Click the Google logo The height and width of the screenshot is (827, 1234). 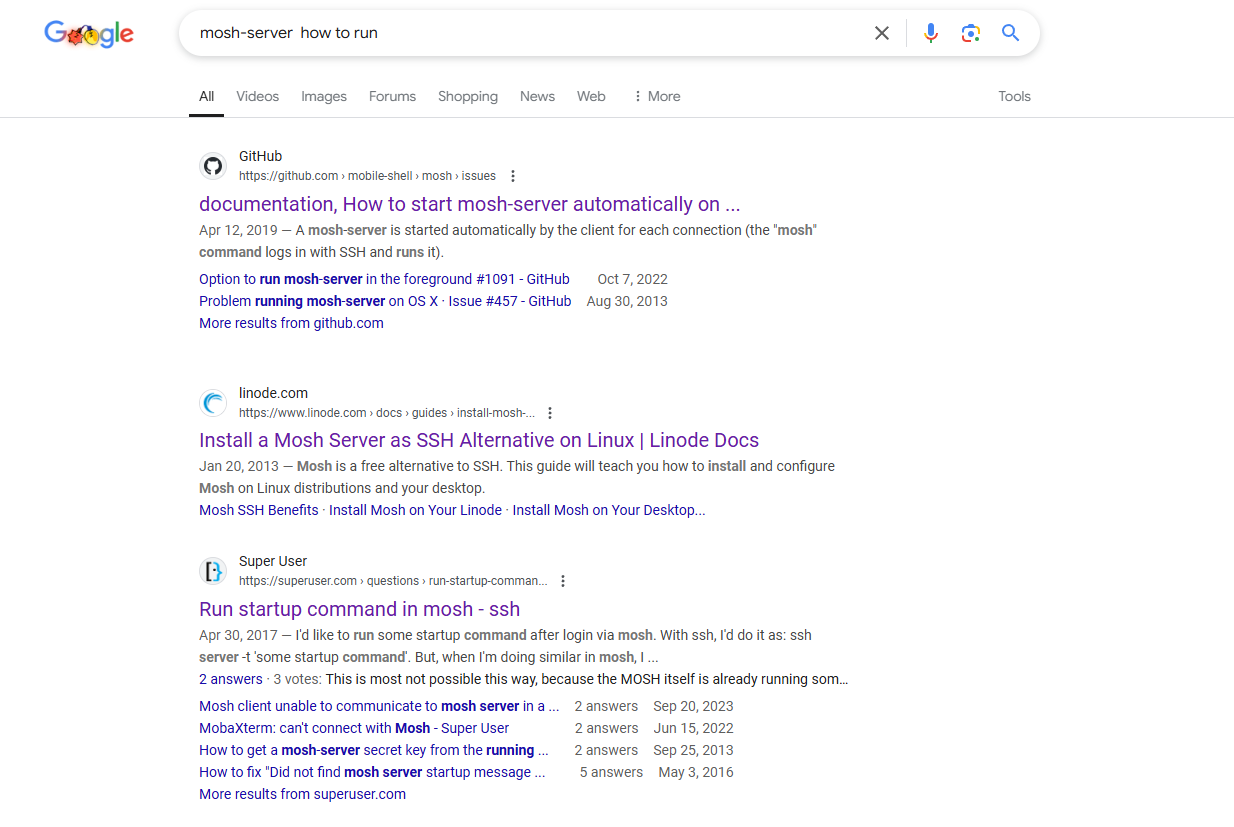coord(89,34)
